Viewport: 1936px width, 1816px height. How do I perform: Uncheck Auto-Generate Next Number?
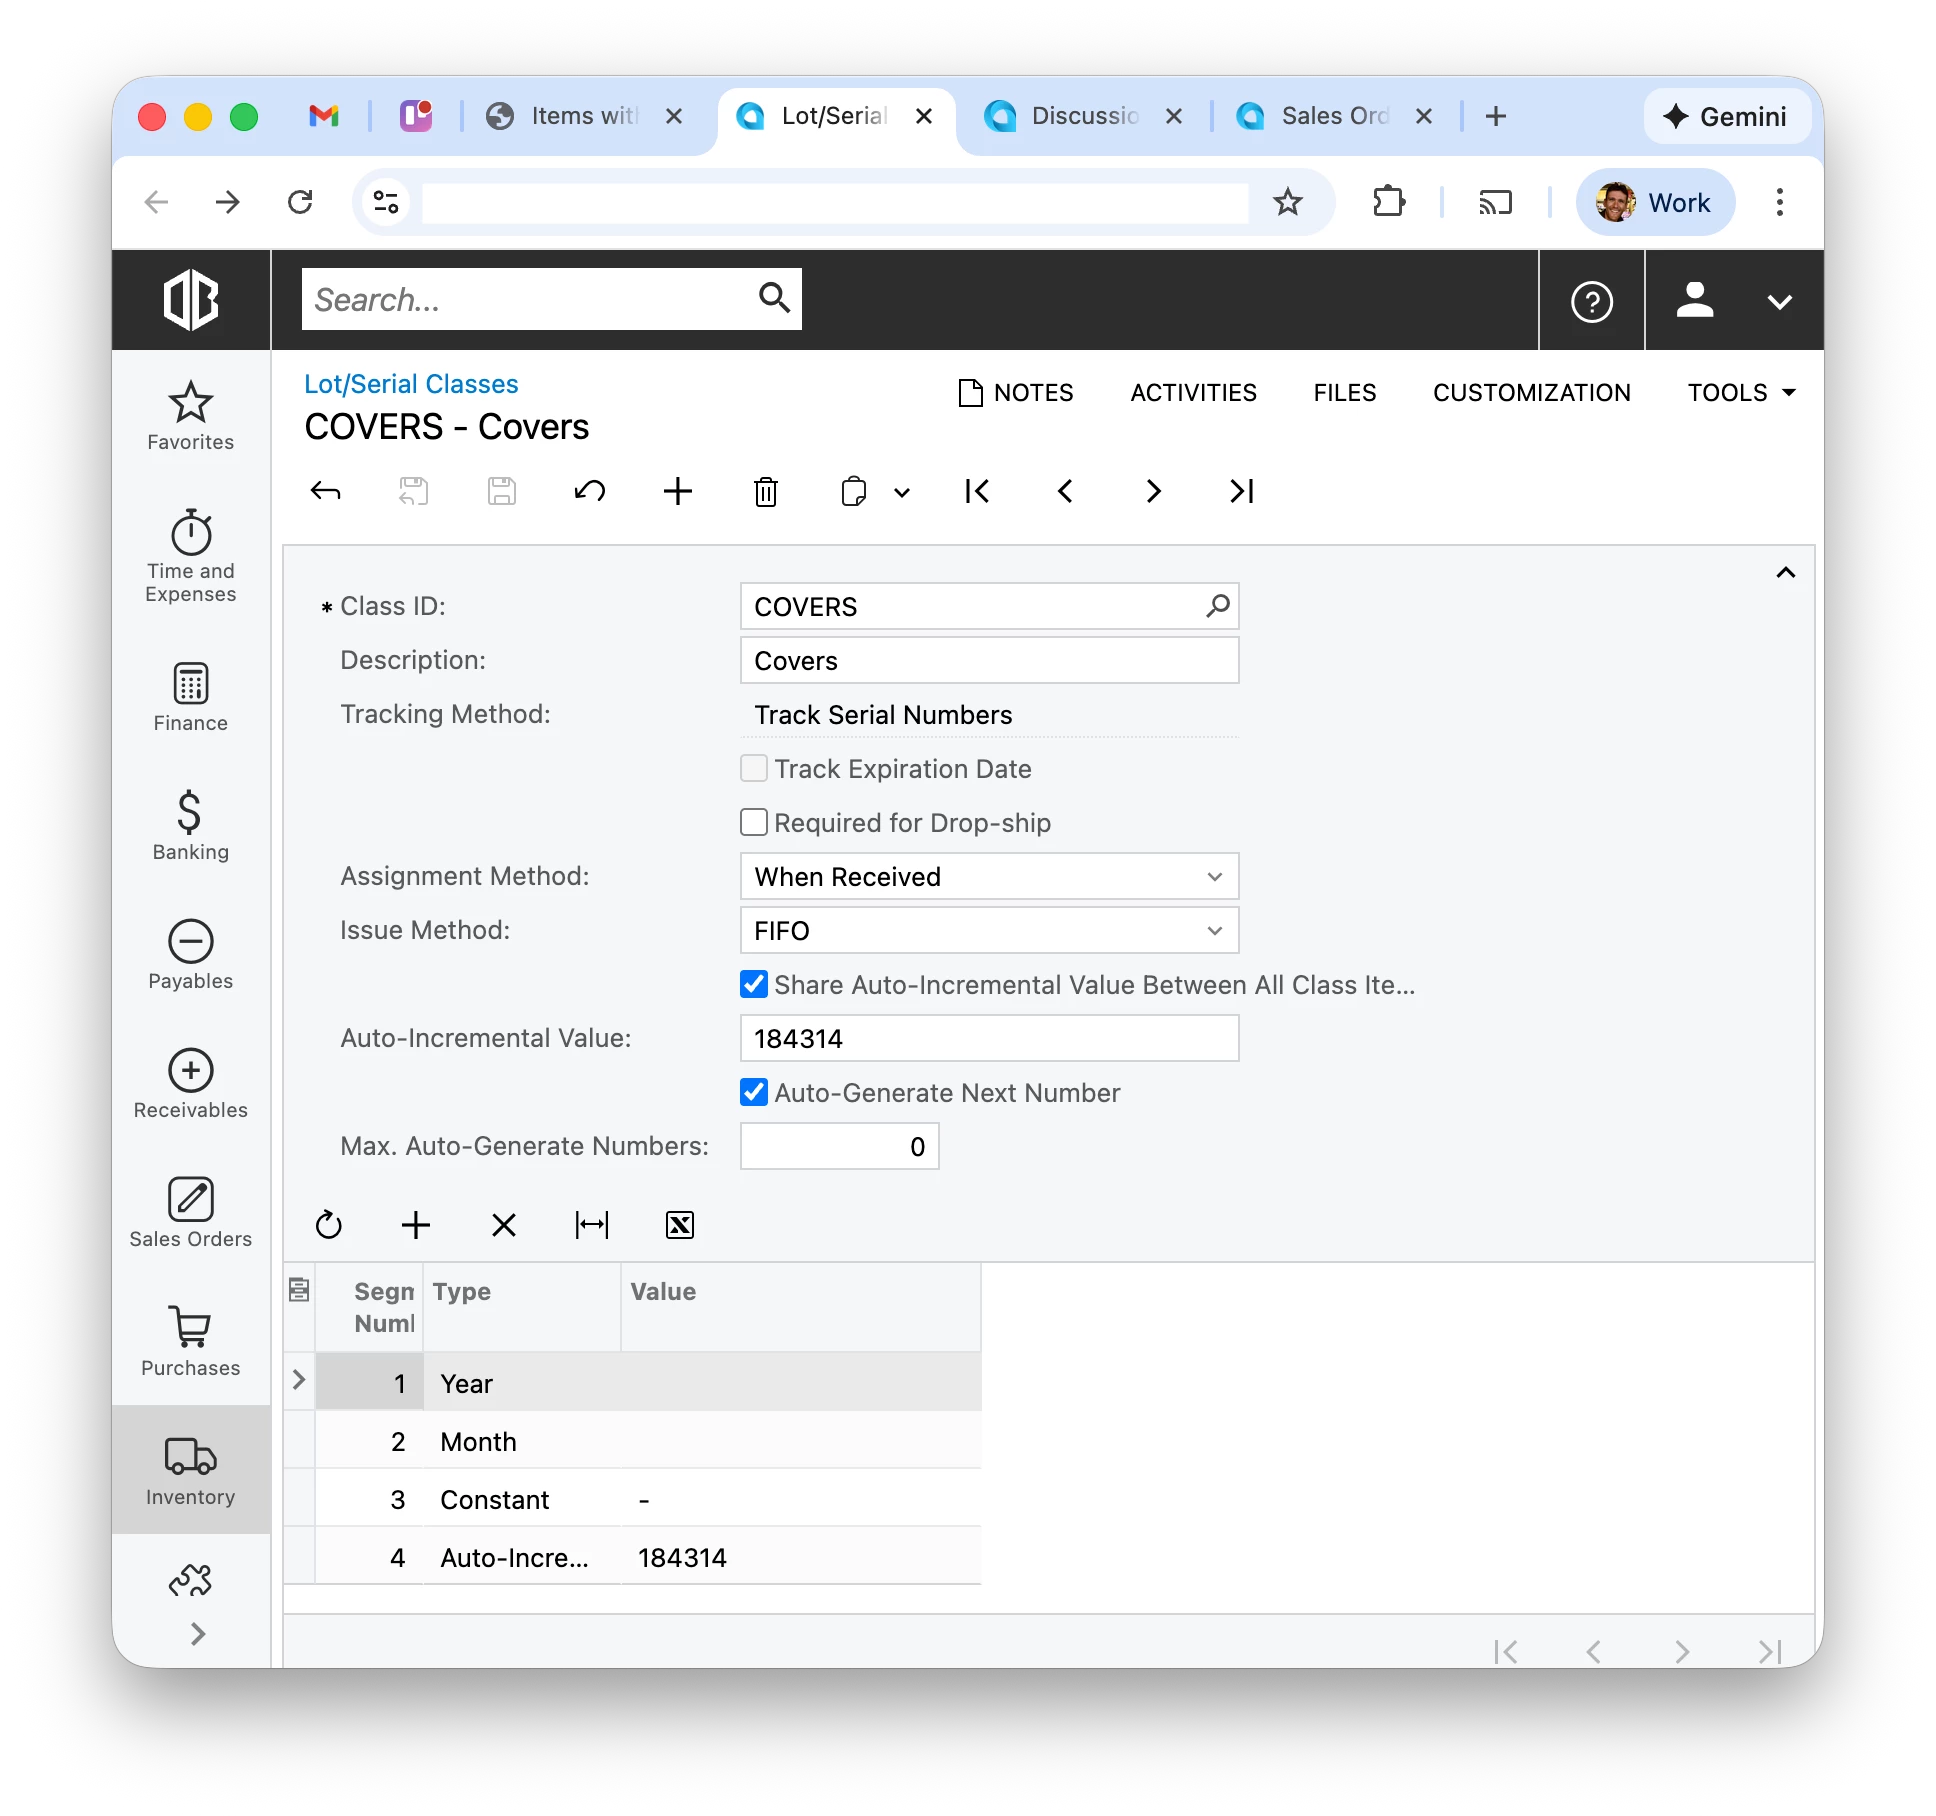point(754,1092)
